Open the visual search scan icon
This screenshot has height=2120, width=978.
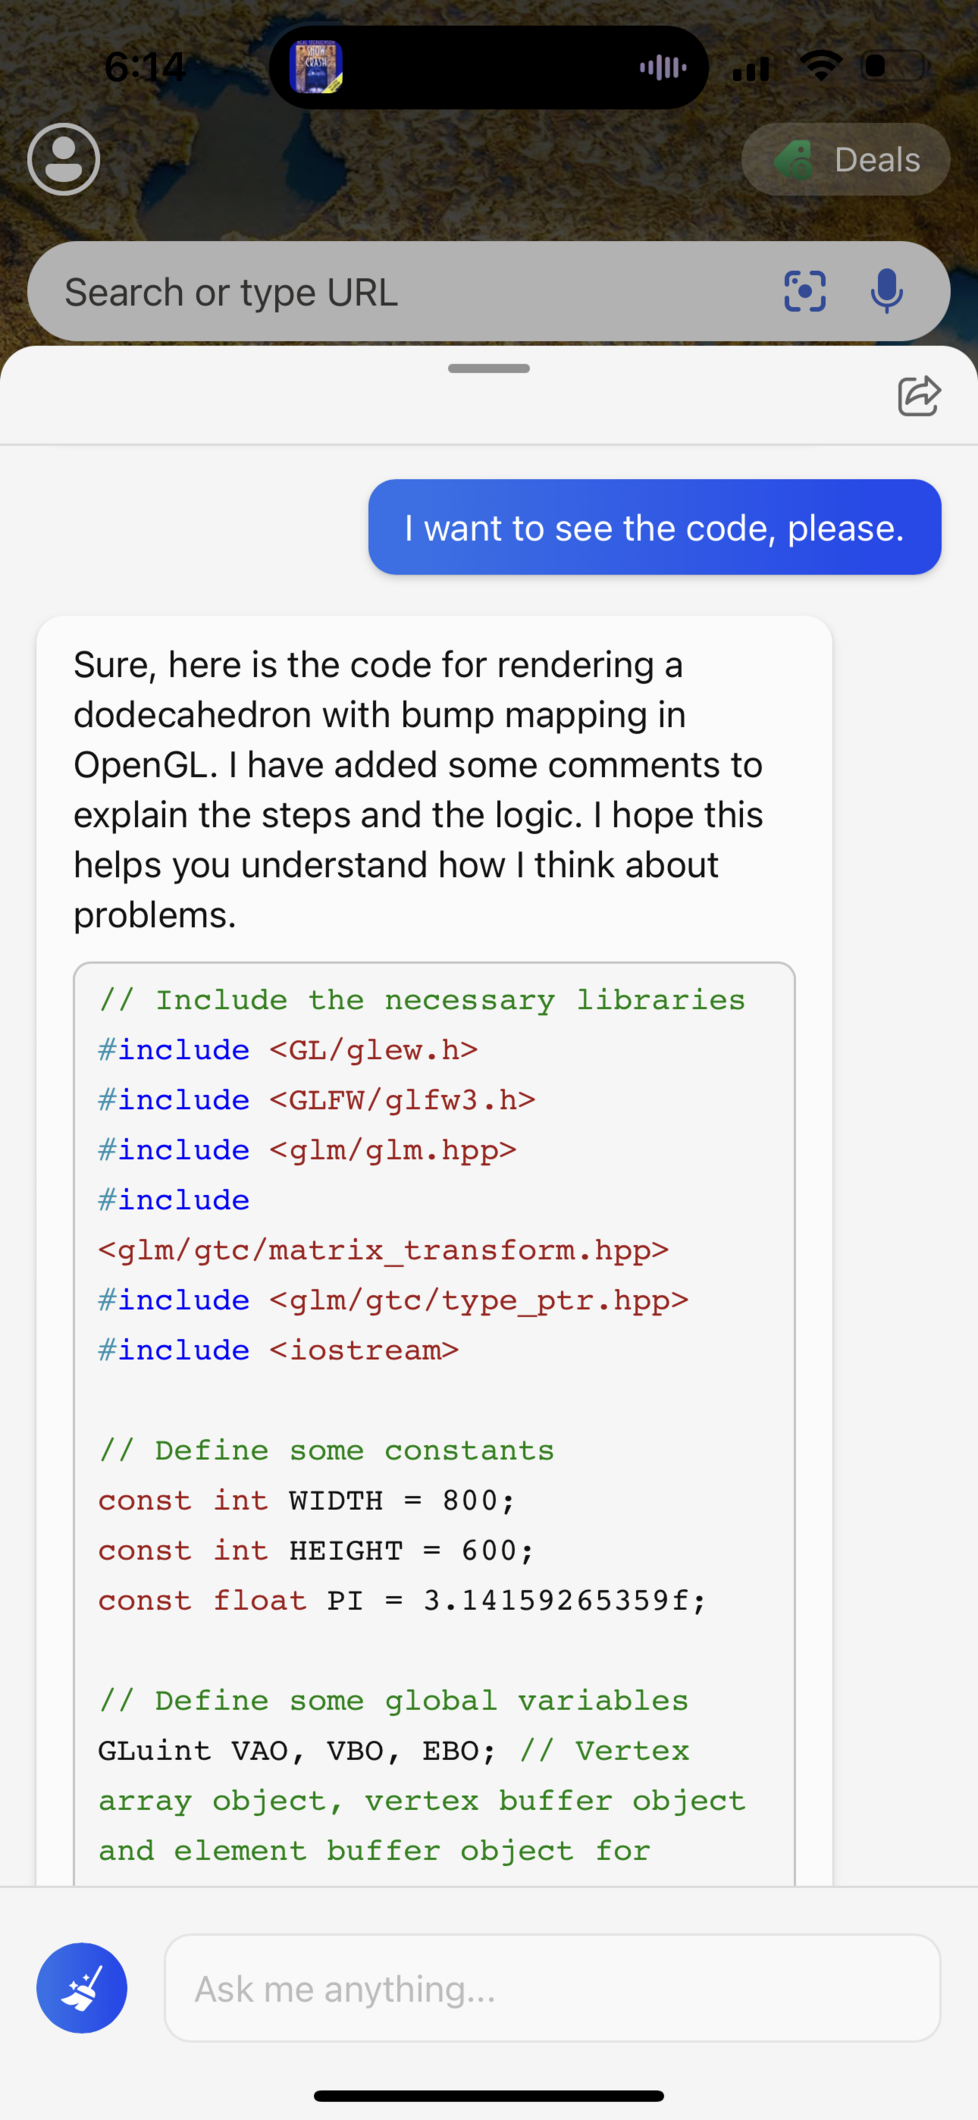[805, 292]
